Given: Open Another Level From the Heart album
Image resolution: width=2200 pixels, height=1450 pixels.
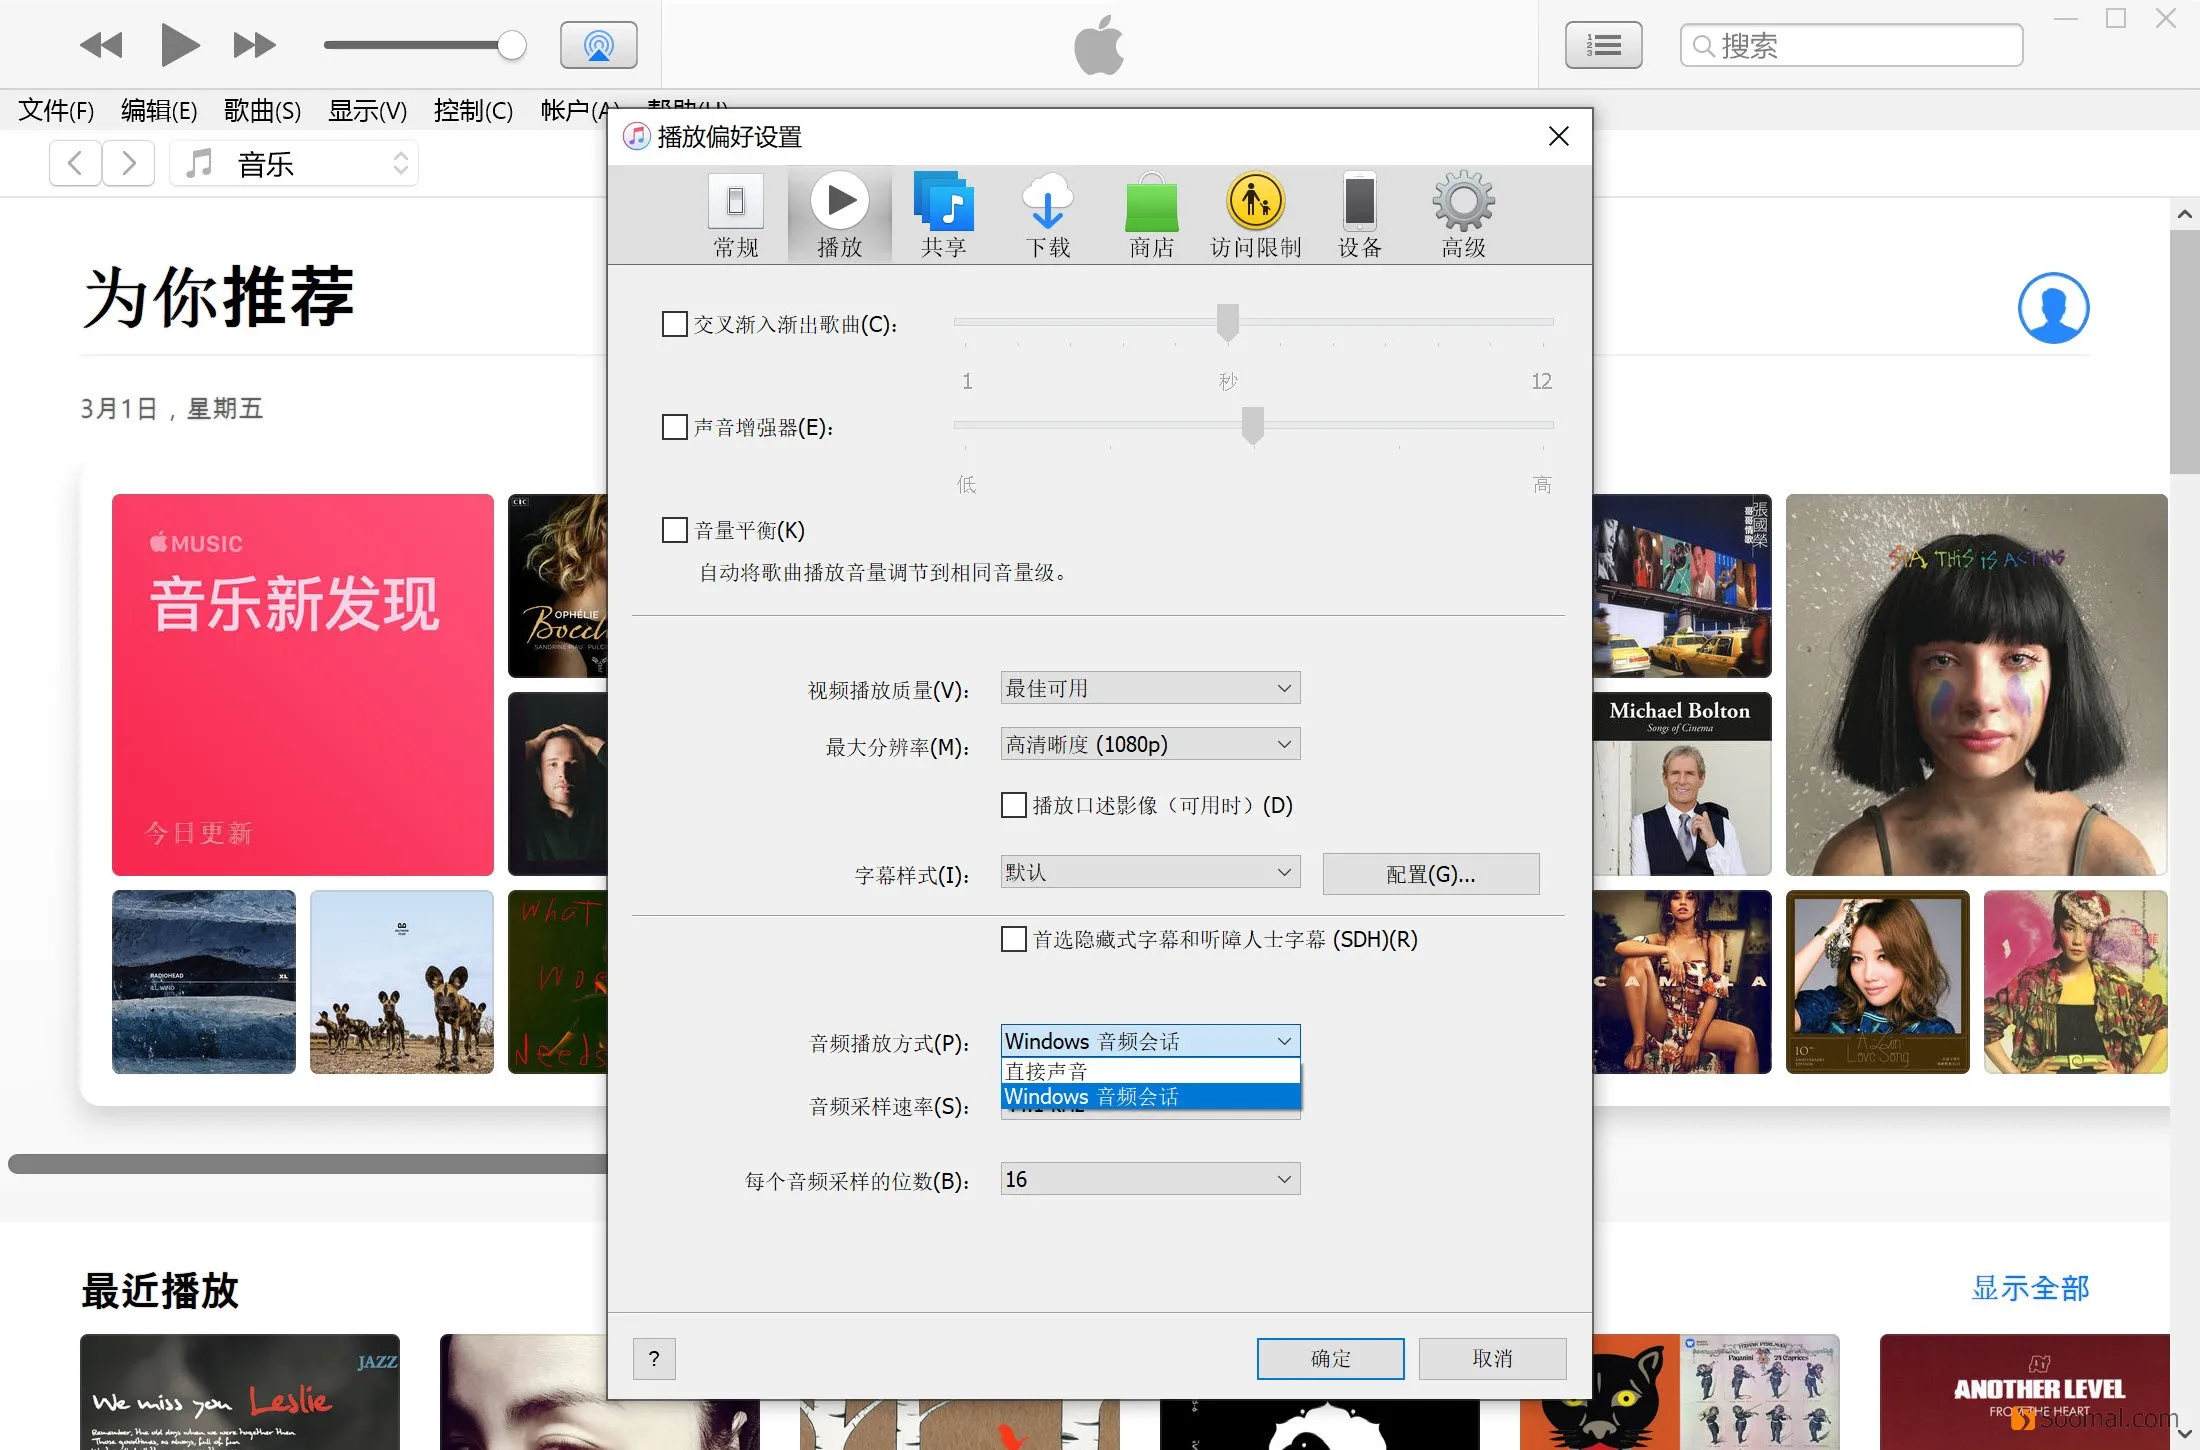Looking at the screenshot, I should (2025, 1392).
